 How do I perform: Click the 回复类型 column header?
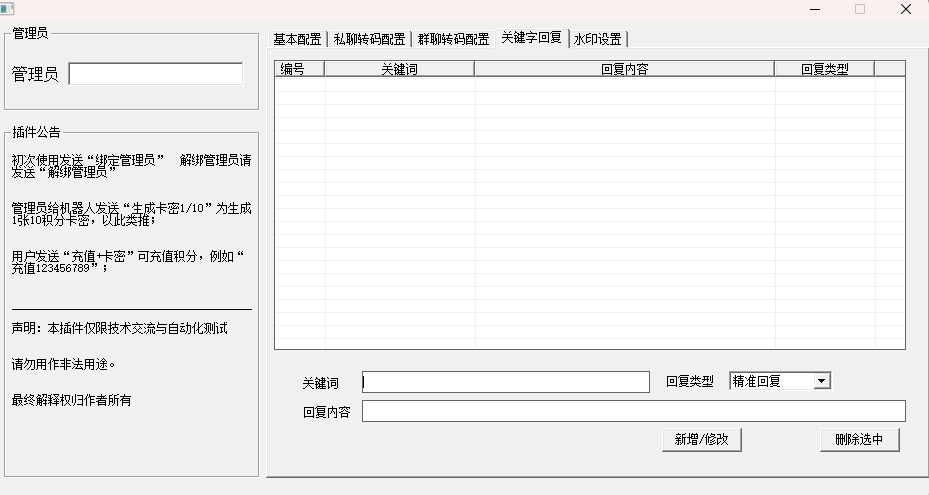(824, 69)
